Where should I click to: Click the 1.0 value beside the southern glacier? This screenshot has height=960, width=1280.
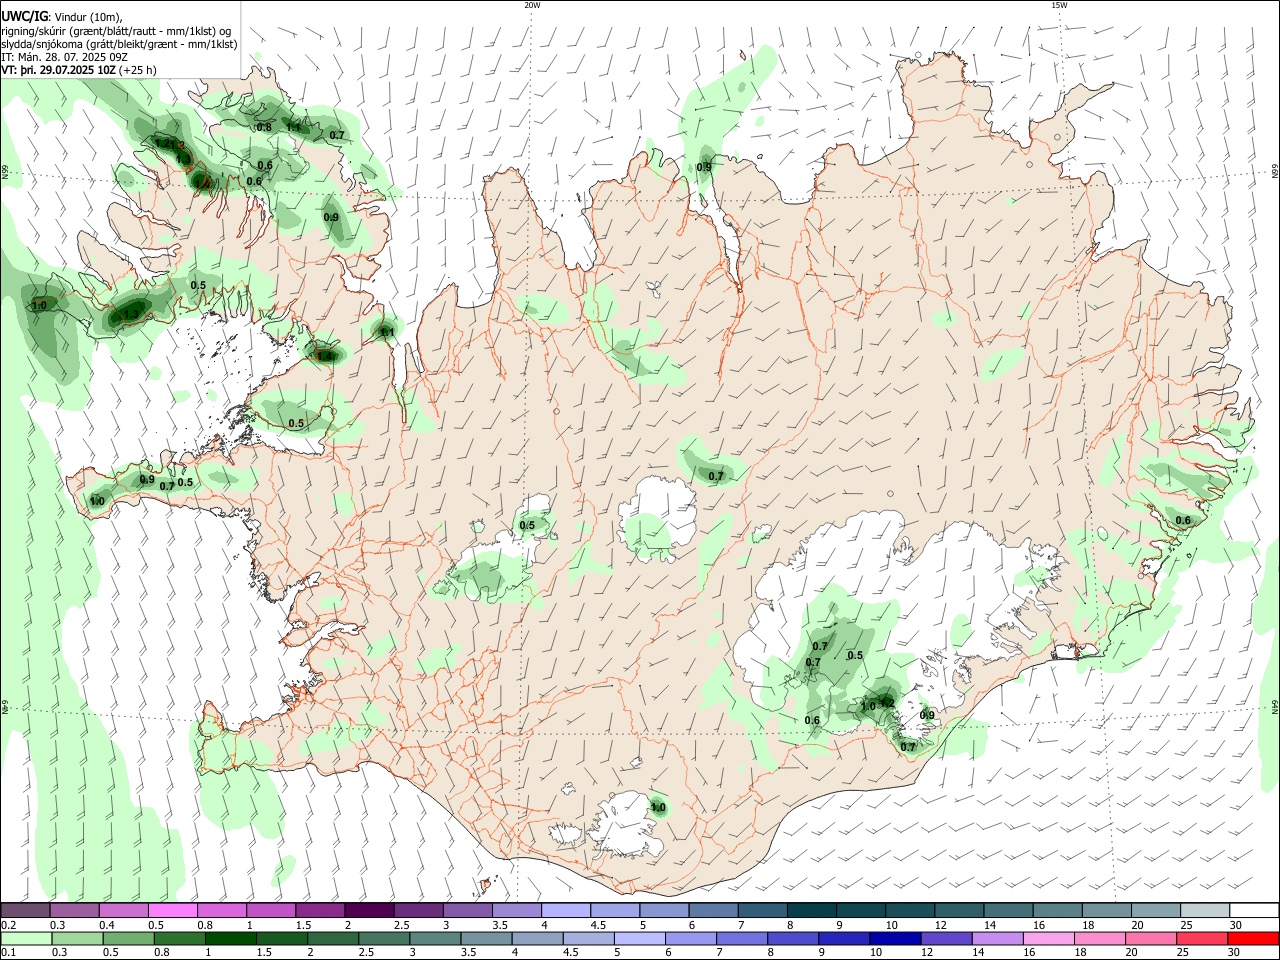coord(658,808)
